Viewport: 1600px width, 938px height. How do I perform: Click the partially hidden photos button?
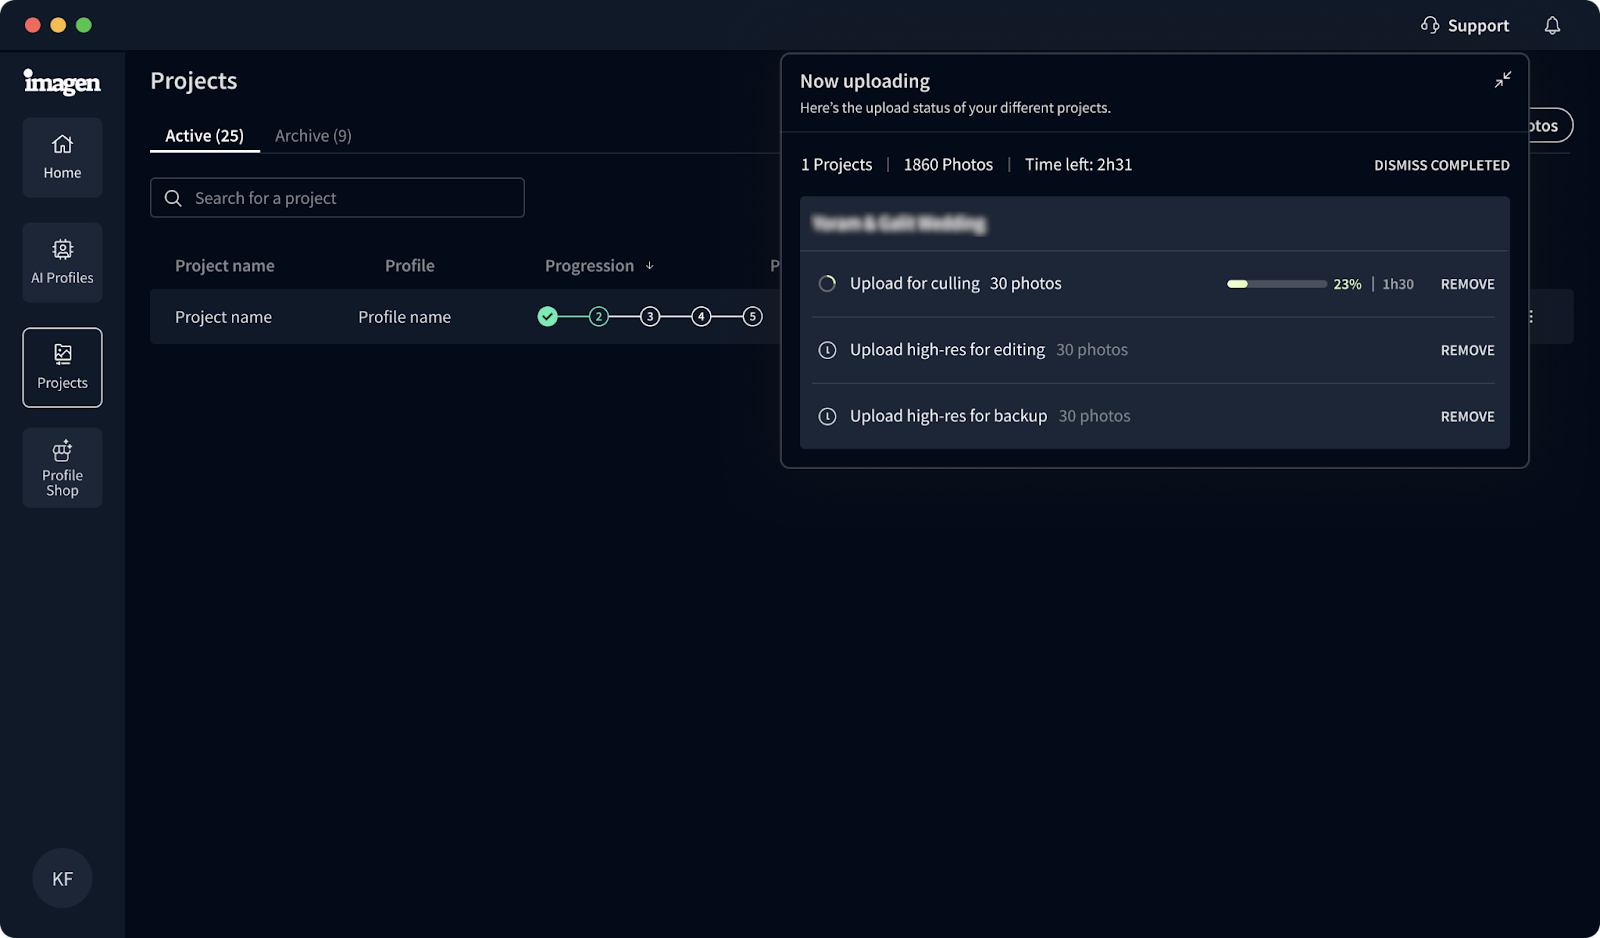point(1551,125)
